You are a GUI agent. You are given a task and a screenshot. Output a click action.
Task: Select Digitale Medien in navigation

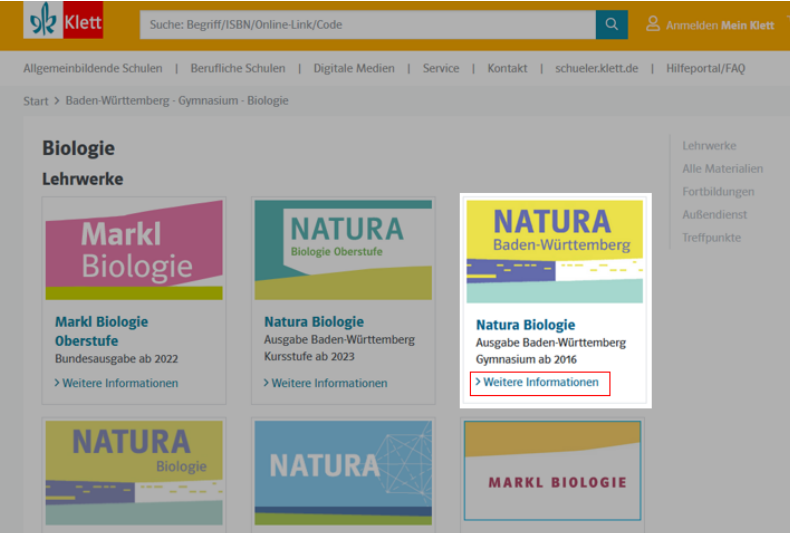(x=353, y=68)
